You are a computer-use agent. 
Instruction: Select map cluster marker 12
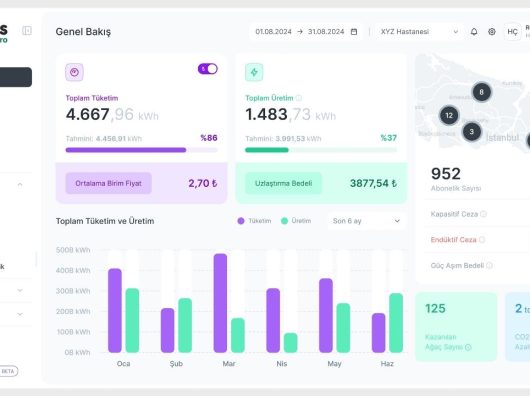[449, 116]
